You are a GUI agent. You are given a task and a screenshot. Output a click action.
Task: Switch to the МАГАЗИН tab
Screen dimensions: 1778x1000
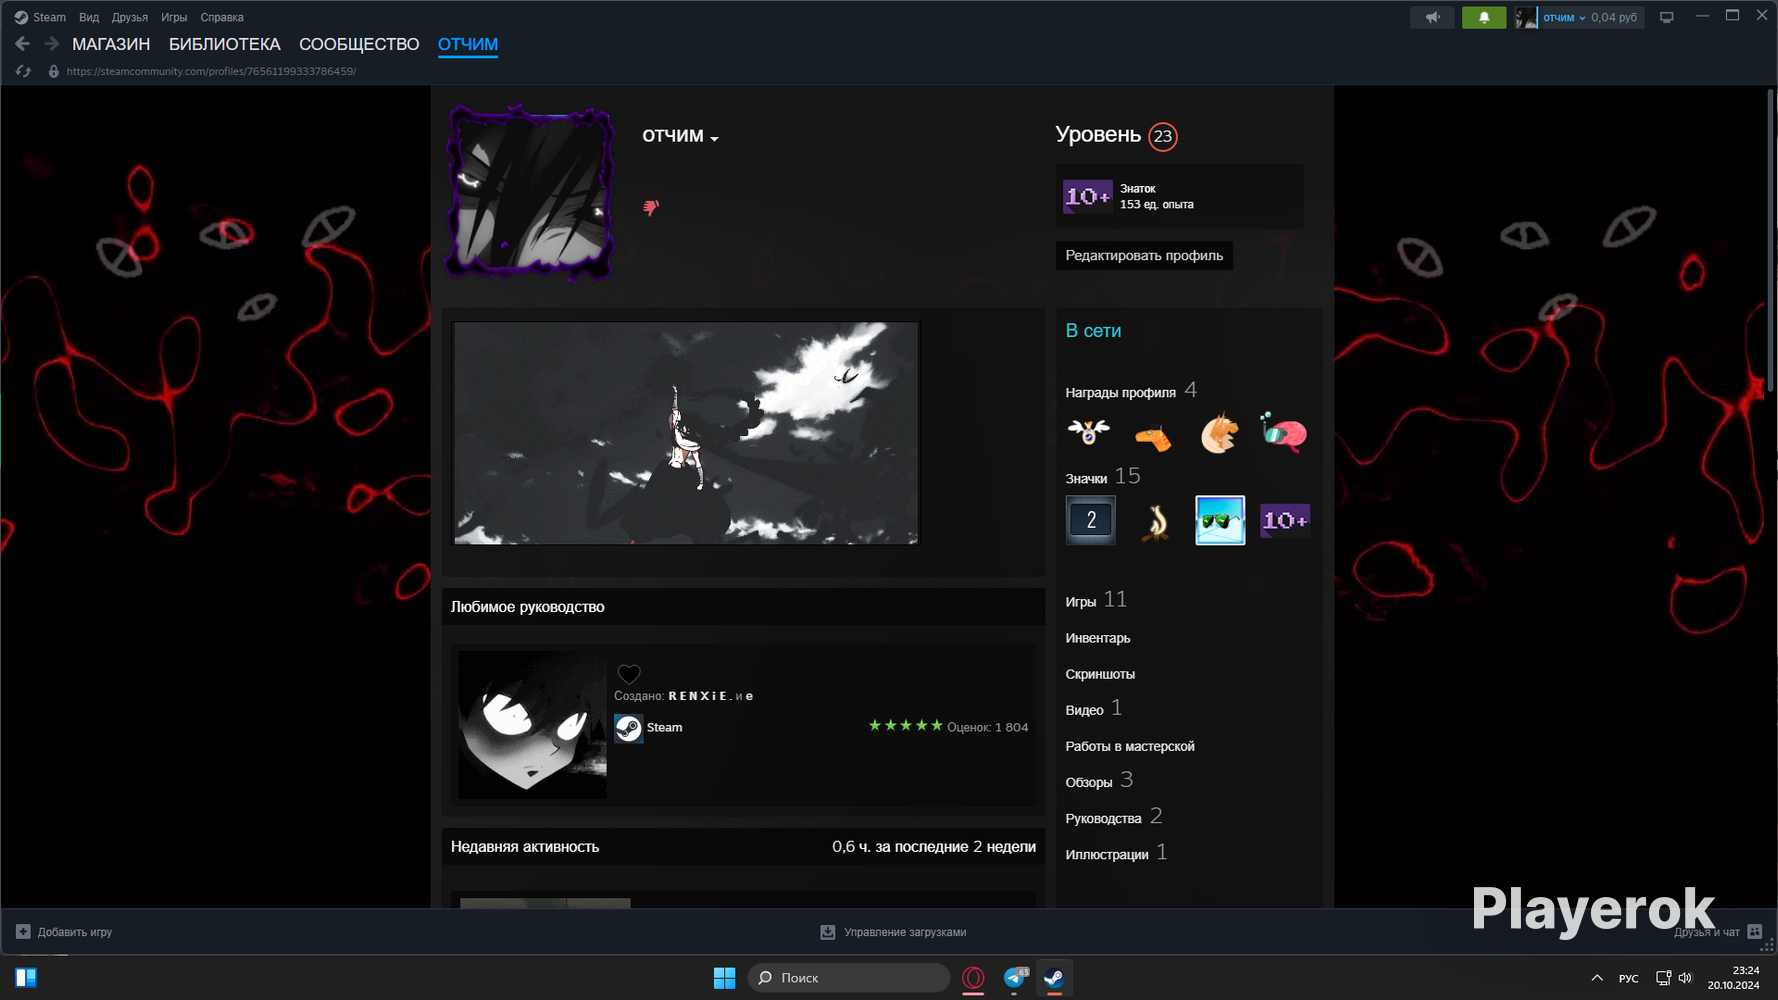click(111, 44)
